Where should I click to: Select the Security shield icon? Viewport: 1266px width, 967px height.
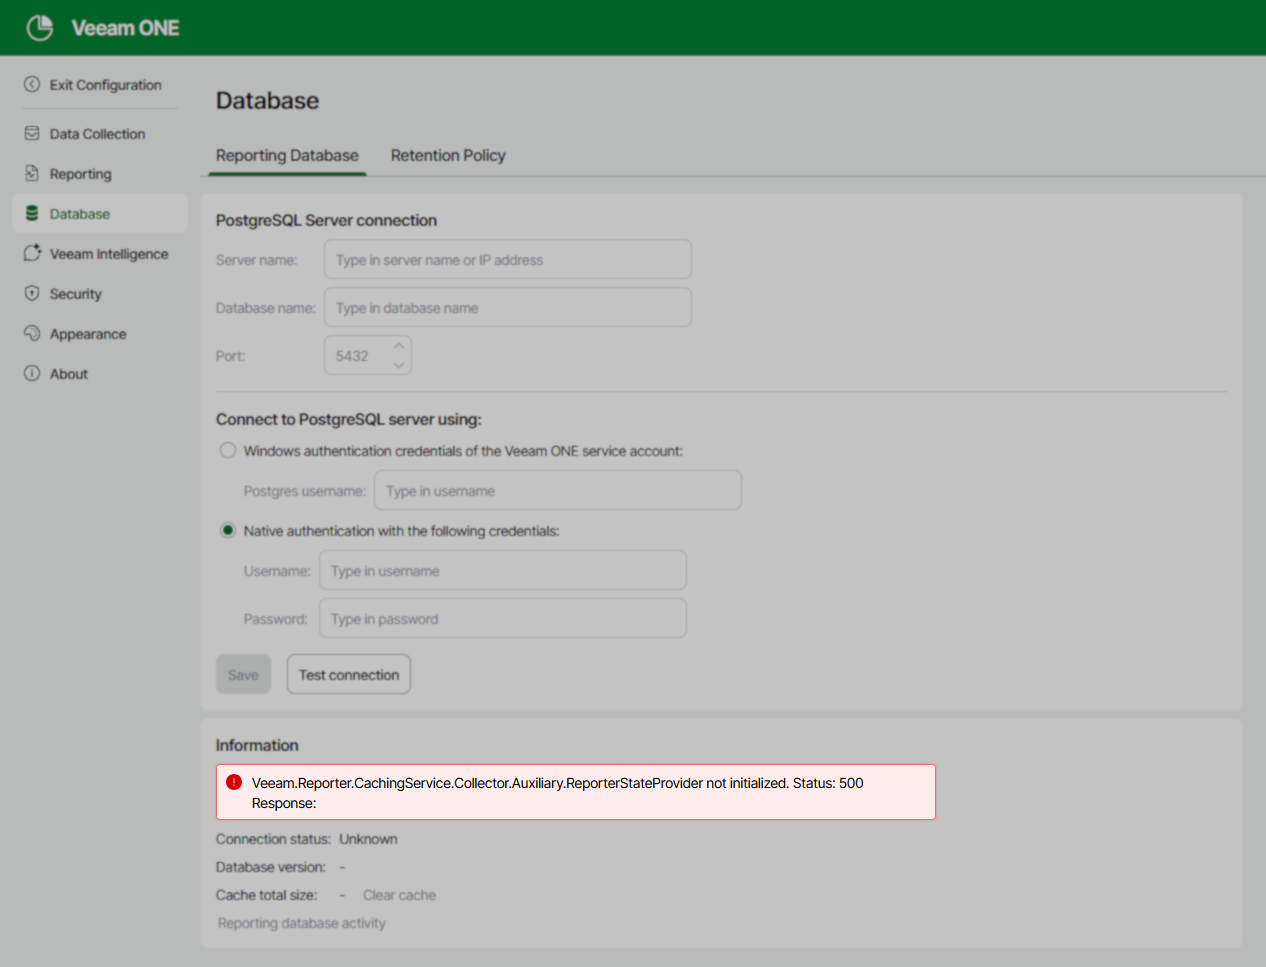pos(33,293)
